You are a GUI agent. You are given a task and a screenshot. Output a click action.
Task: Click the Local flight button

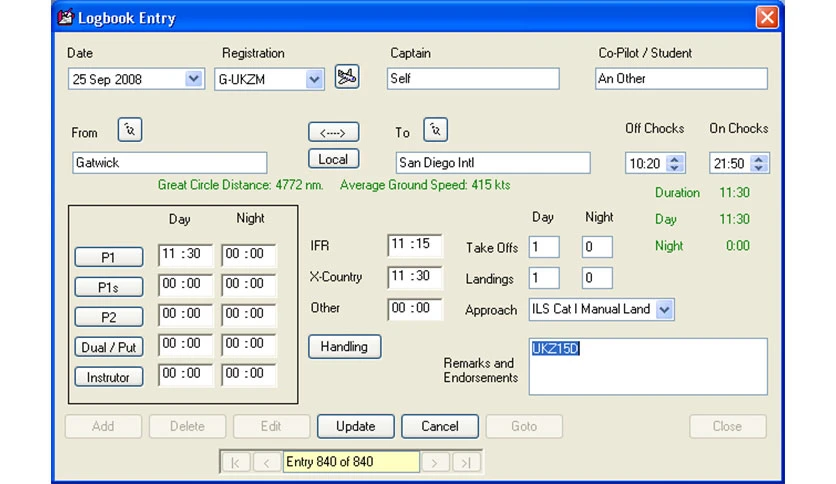tap(333, 159)
